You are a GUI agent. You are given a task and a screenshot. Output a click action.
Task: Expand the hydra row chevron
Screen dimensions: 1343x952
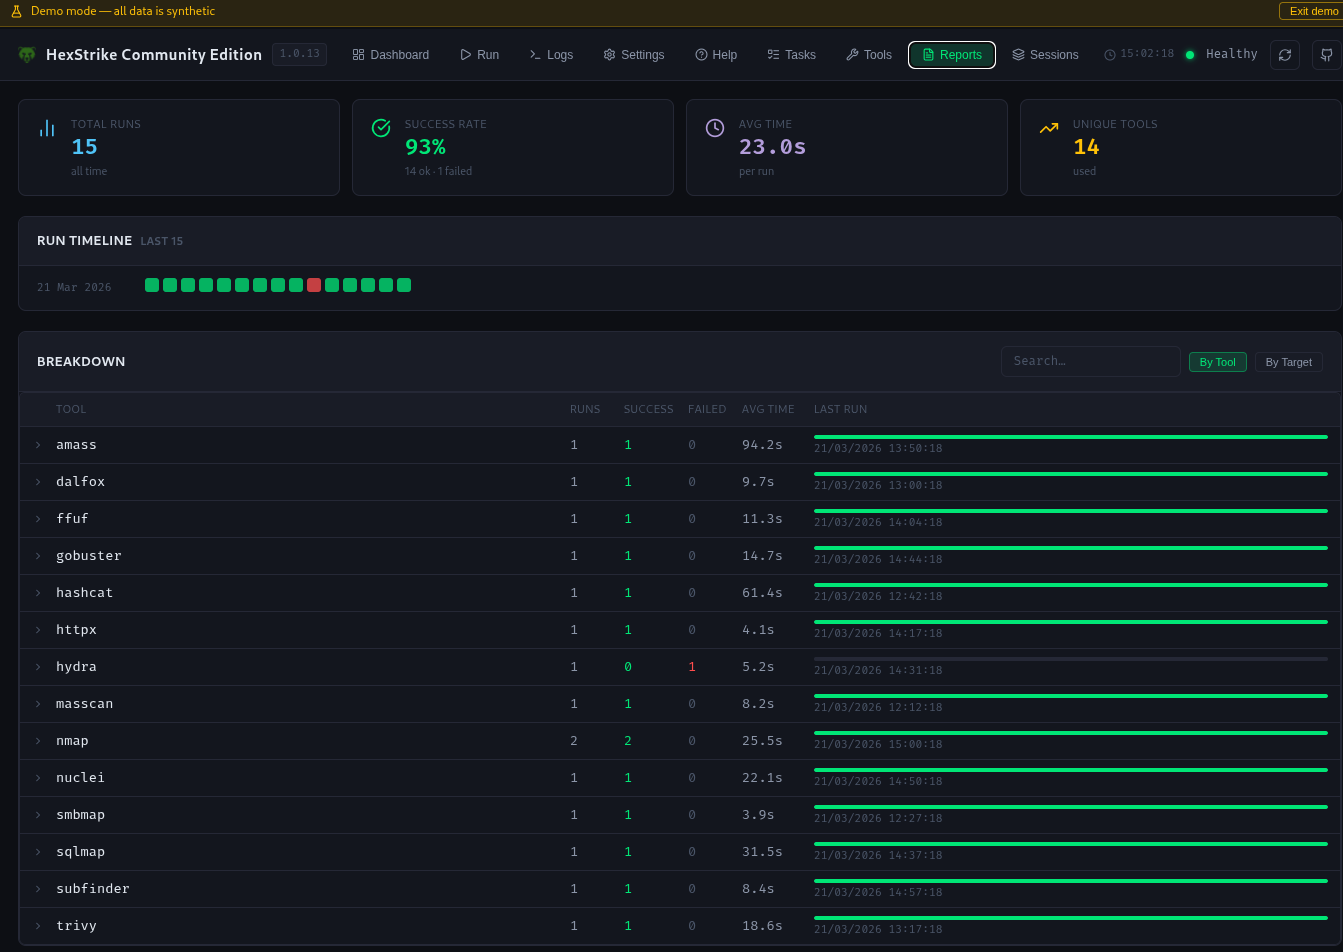(38, 667)
